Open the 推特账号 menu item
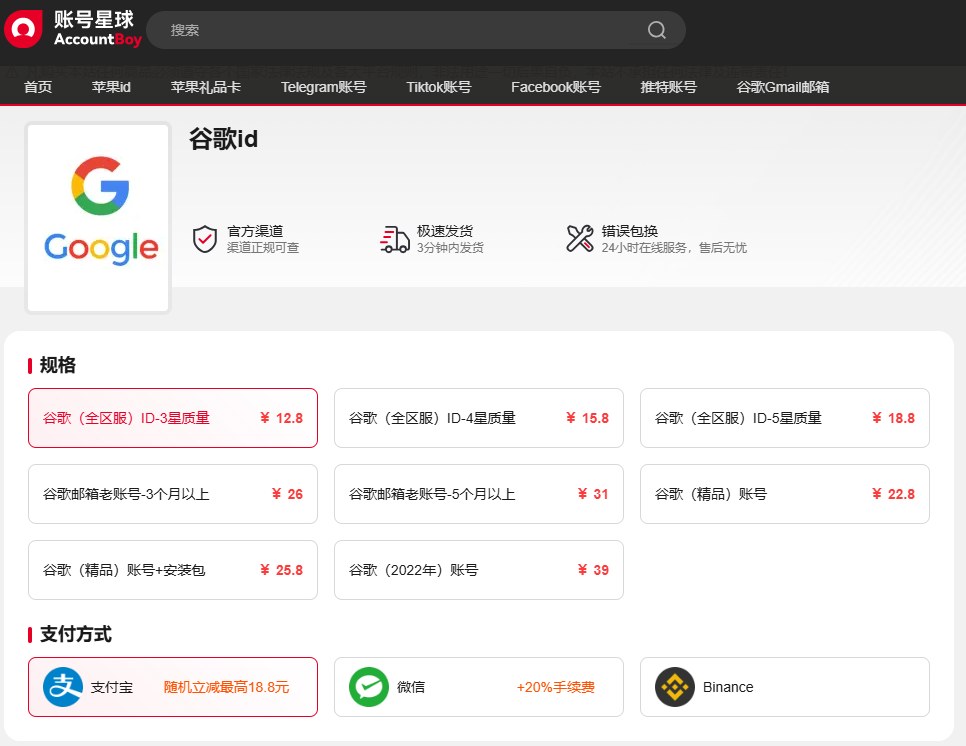Image resolution: width=966 pixels, height=746 pixels. [668, 87]
